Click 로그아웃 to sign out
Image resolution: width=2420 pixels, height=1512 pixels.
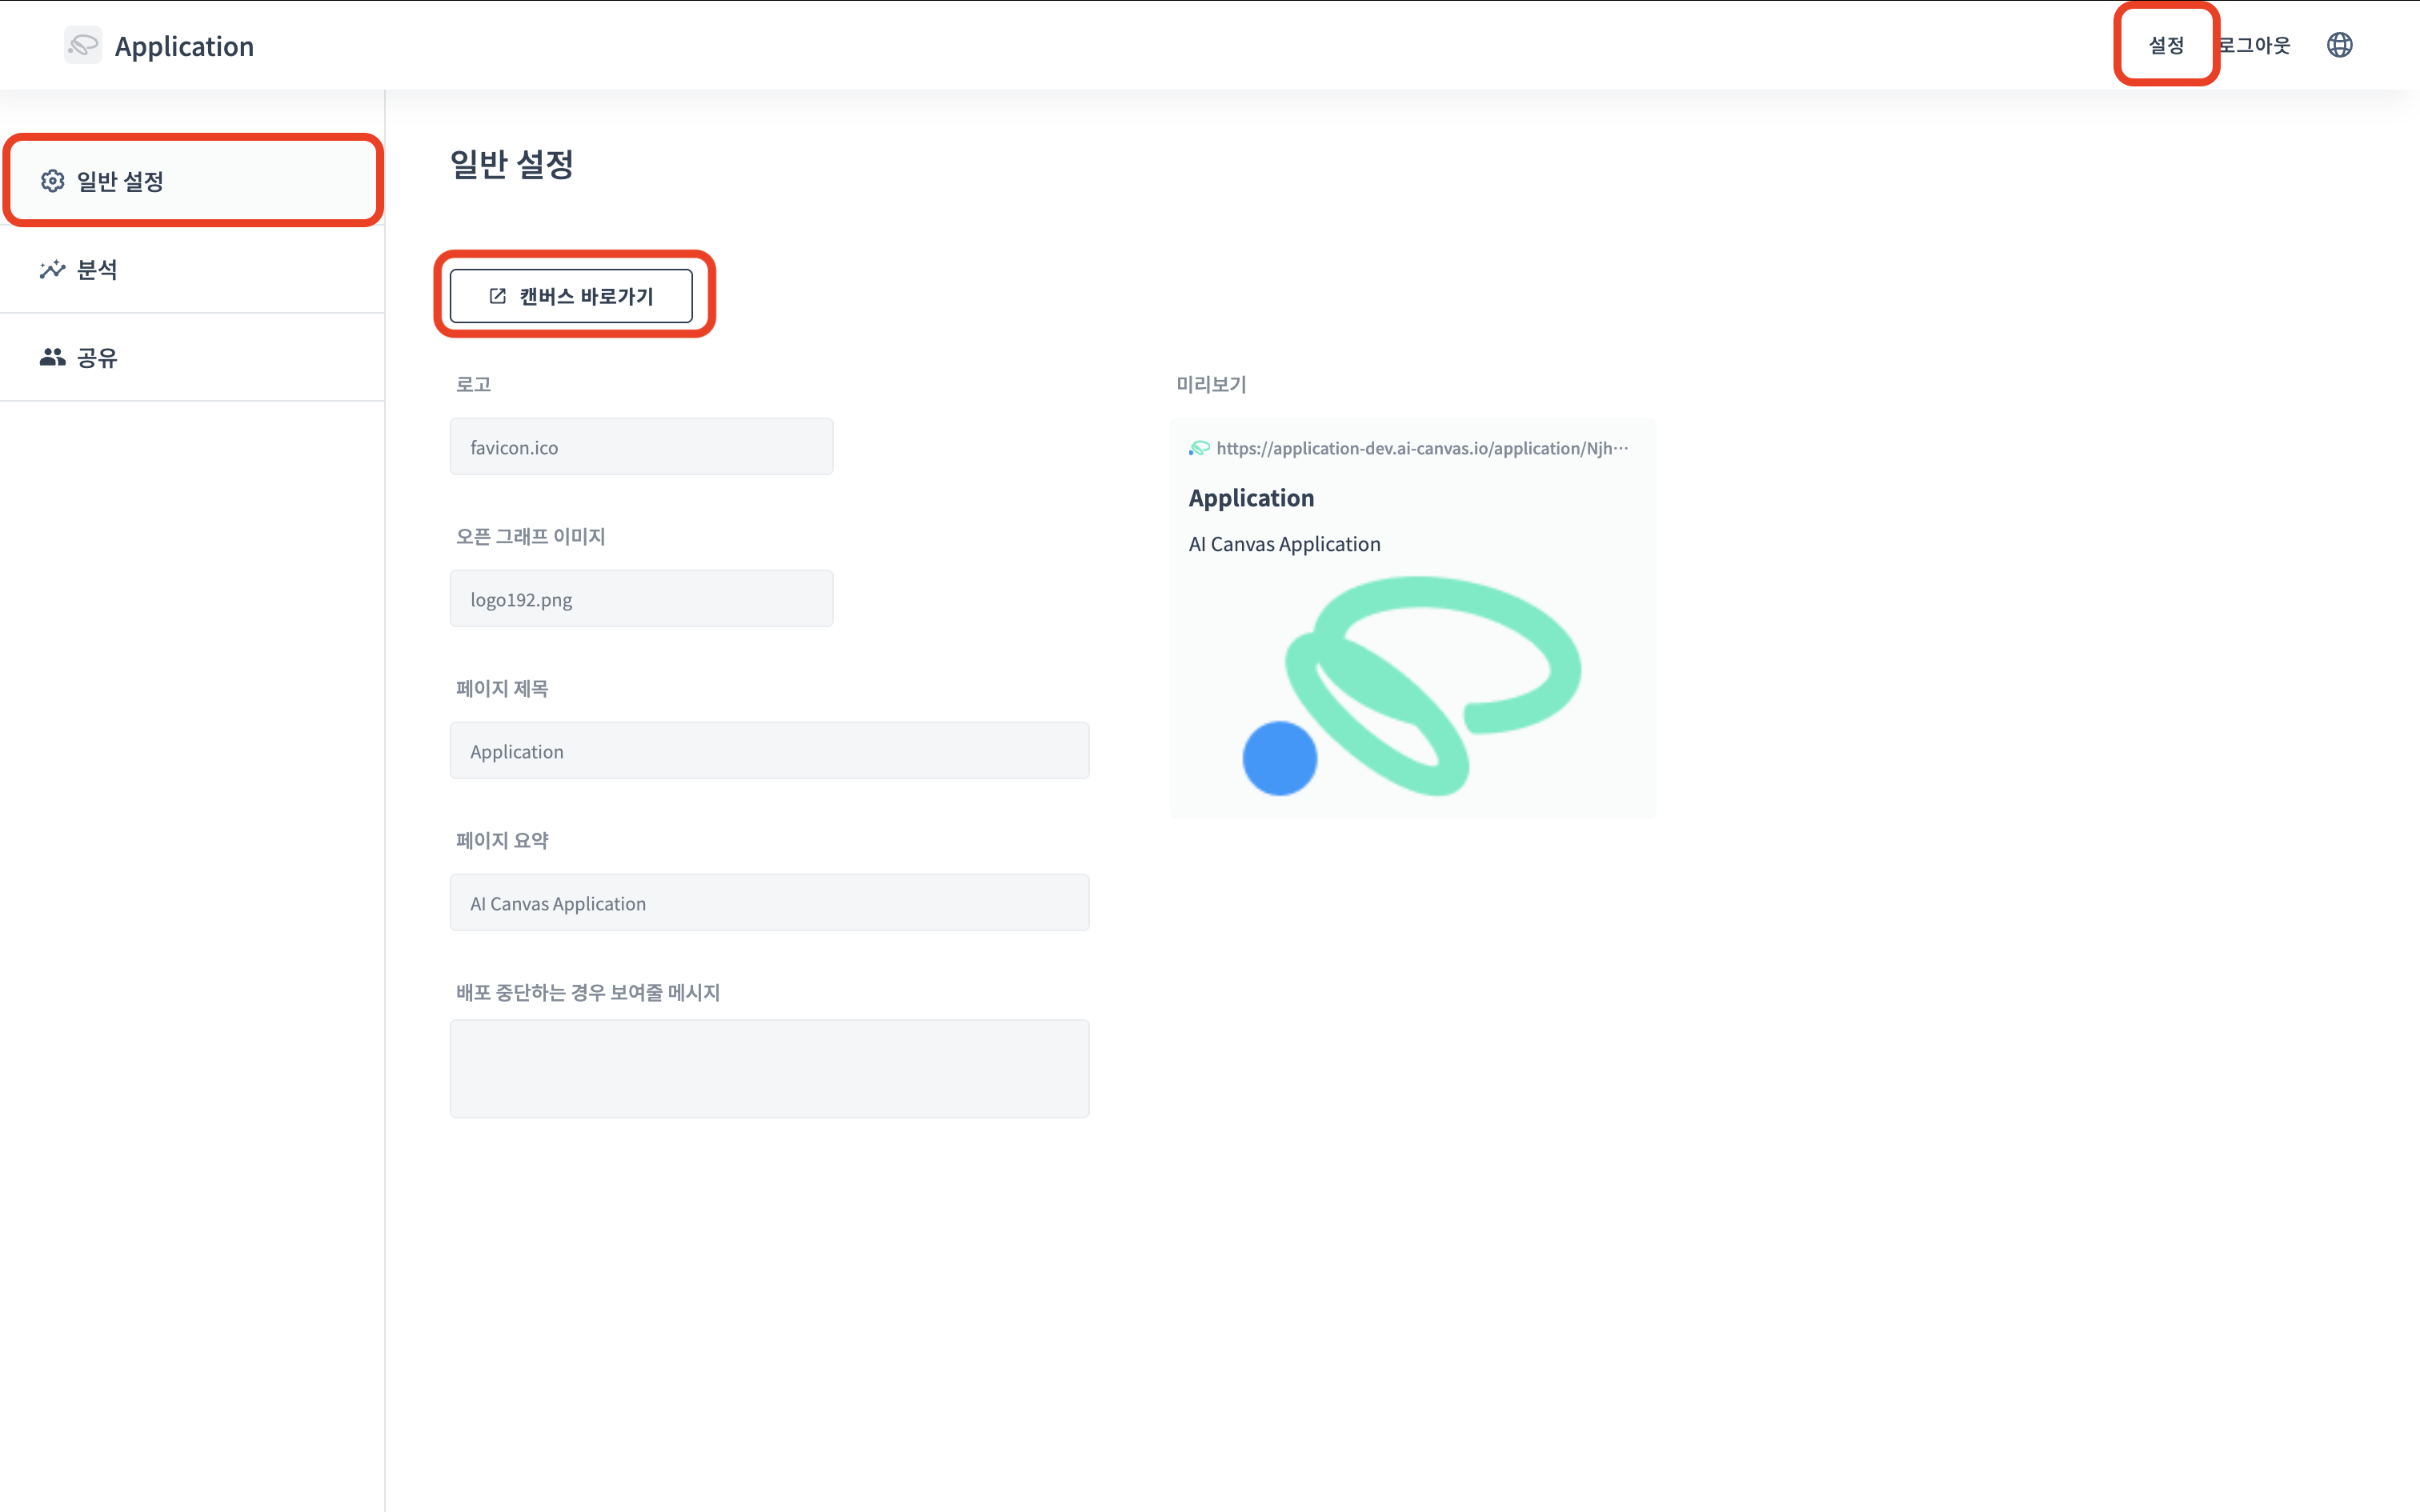click(x=2255, y=45)
